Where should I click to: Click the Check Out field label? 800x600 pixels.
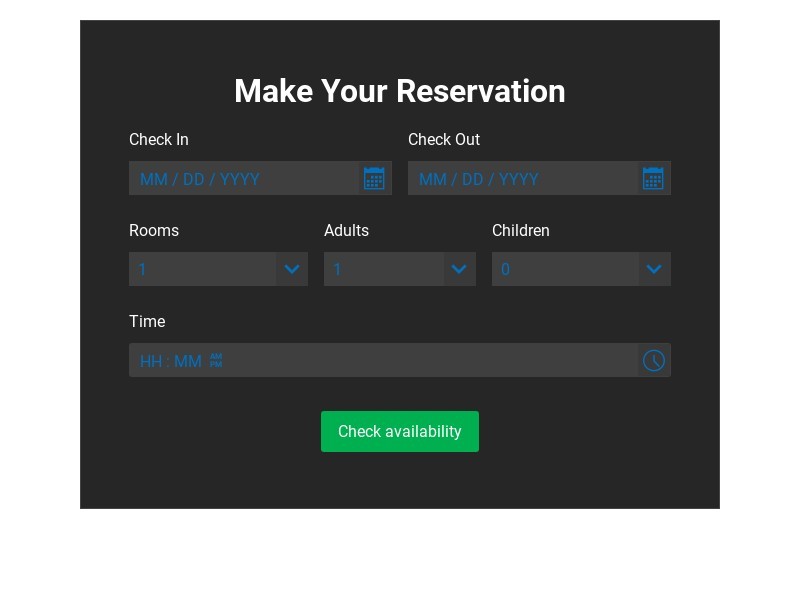(444, 140)
